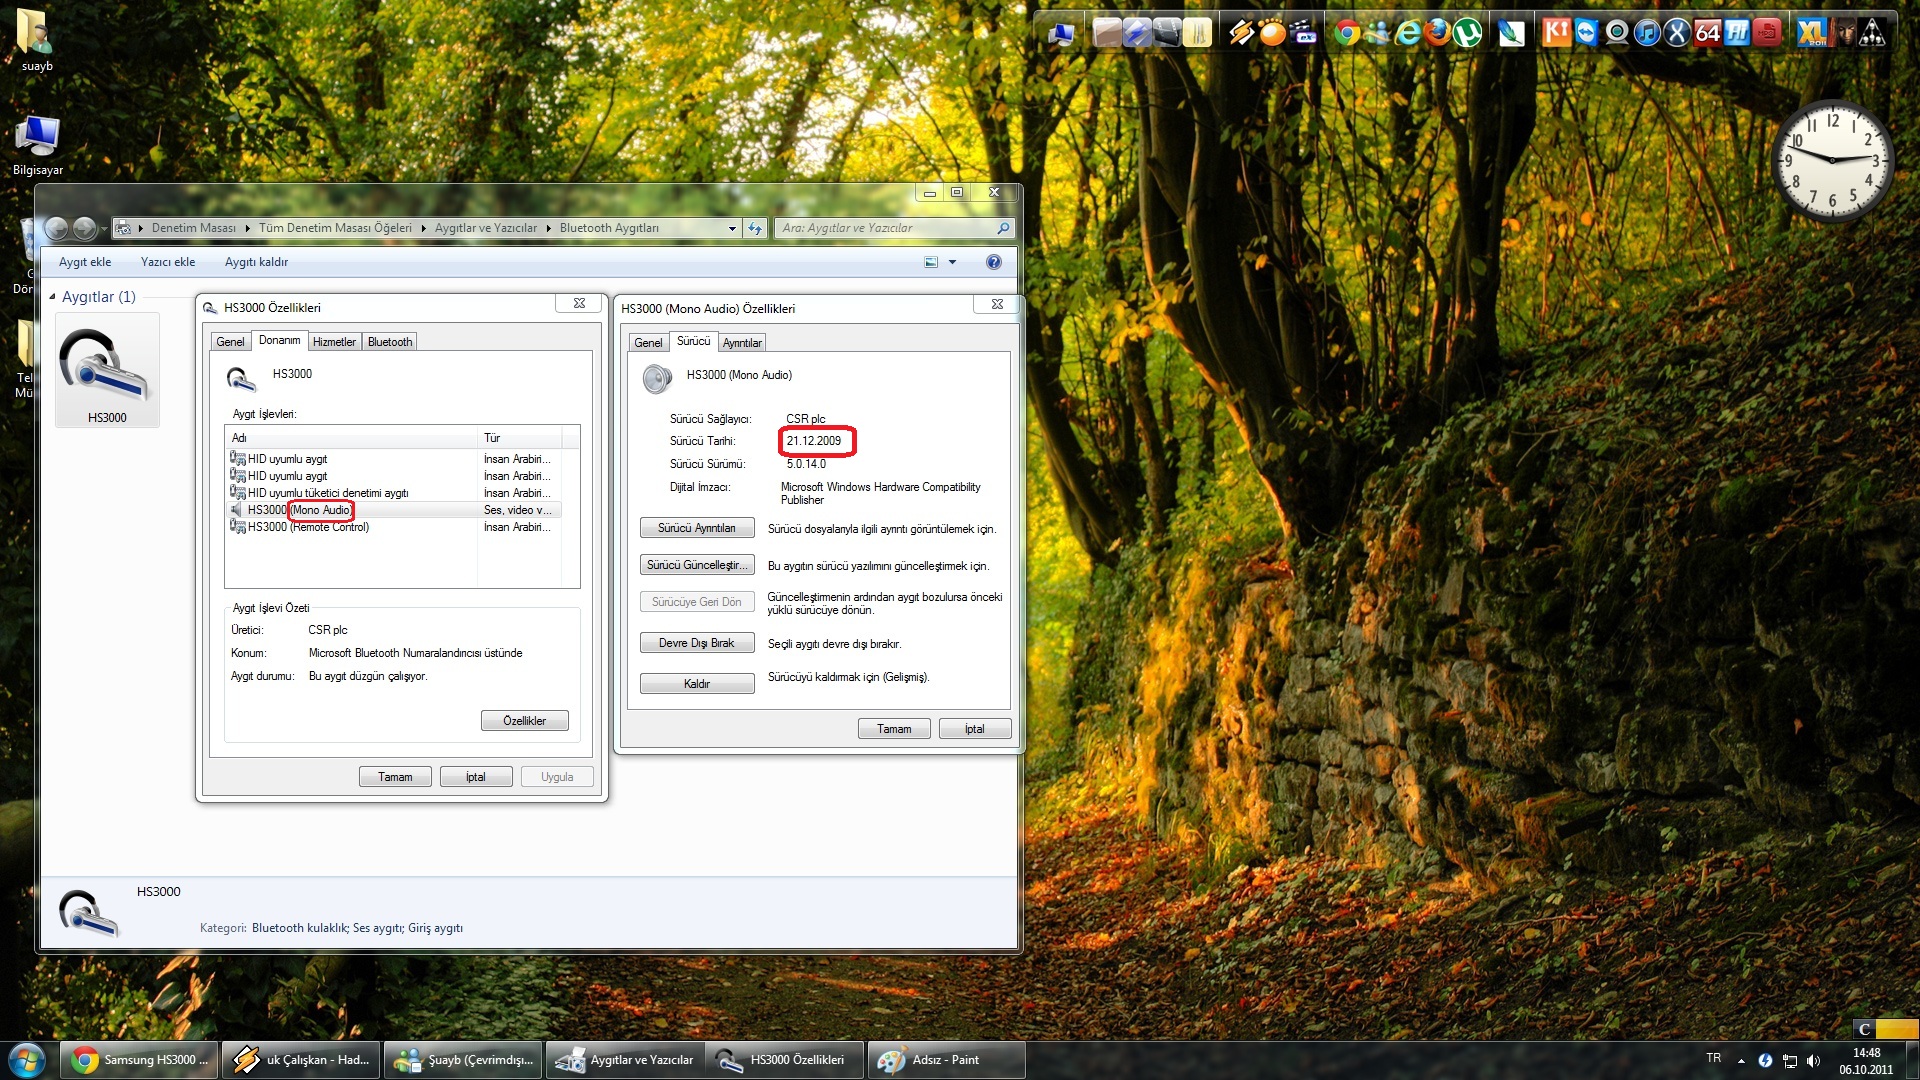Refresh the Bluetooth Aygıtları address bar

(755, 228)
